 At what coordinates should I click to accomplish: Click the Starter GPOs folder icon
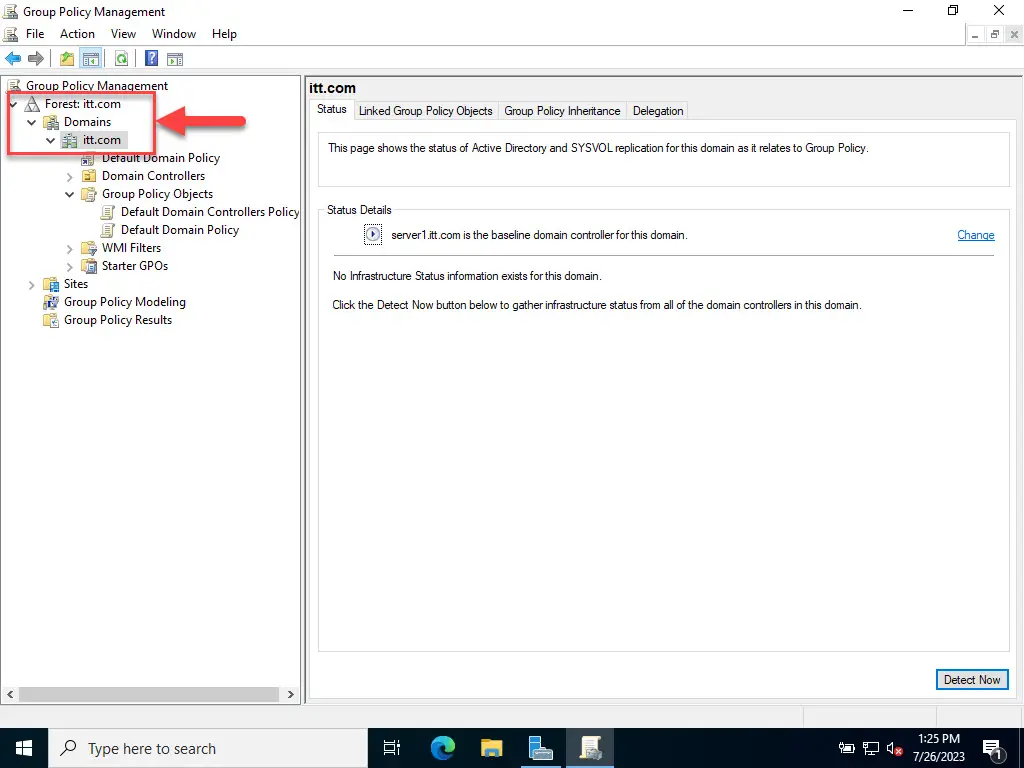click(x=89, y=266)
